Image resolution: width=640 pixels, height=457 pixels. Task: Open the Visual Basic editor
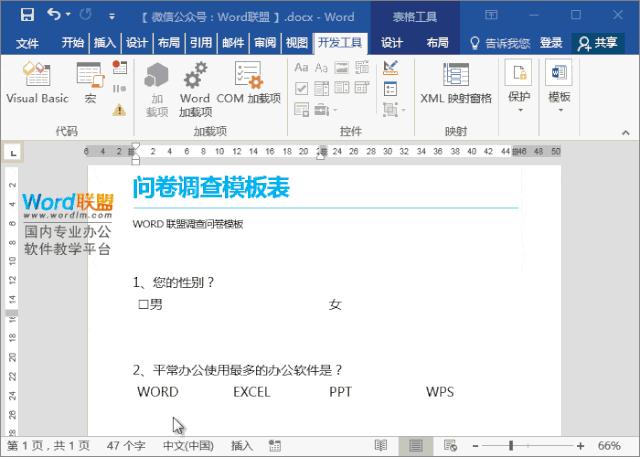pos(37,83)
